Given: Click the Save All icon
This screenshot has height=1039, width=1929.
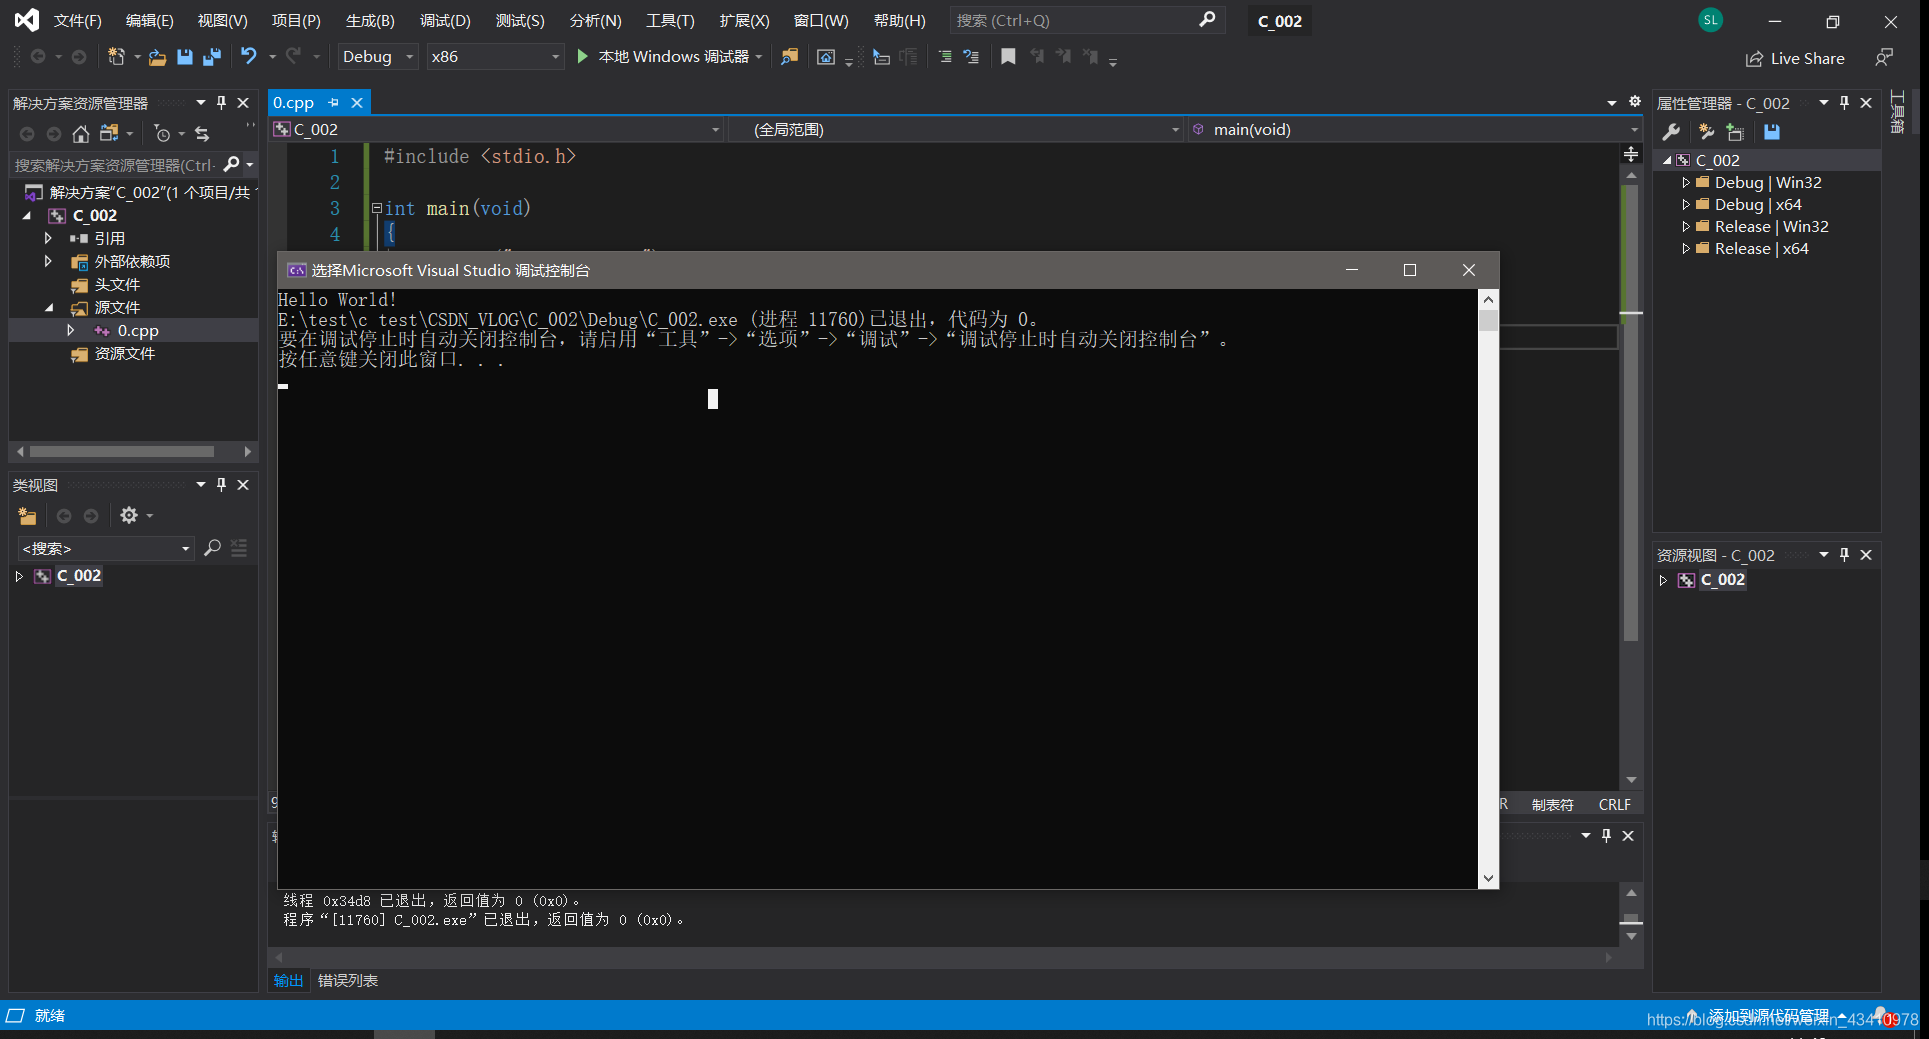Looking at the screenshot, I should coord(212,57).
